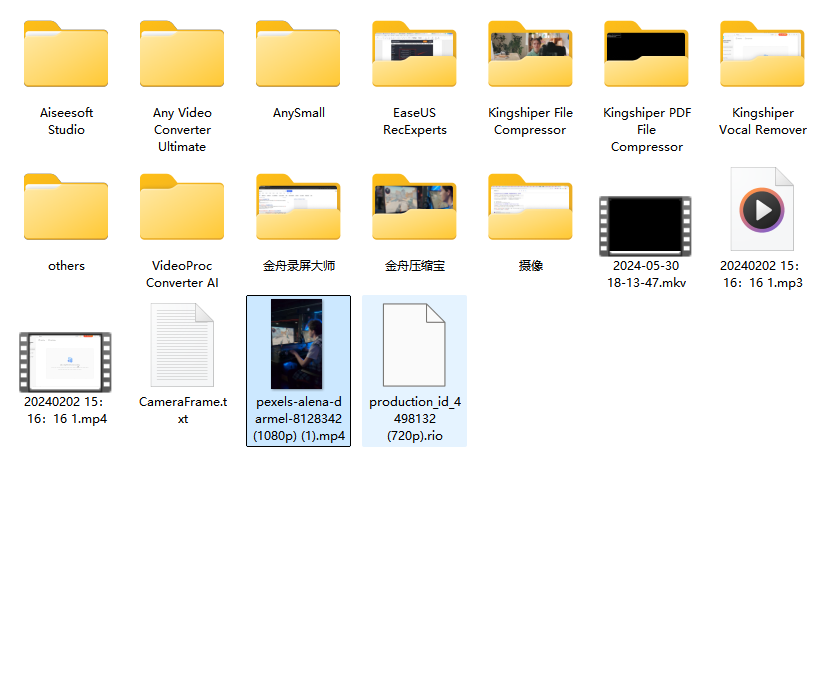
Task: Click the 'others' folder name text
Action: (66, 265)
